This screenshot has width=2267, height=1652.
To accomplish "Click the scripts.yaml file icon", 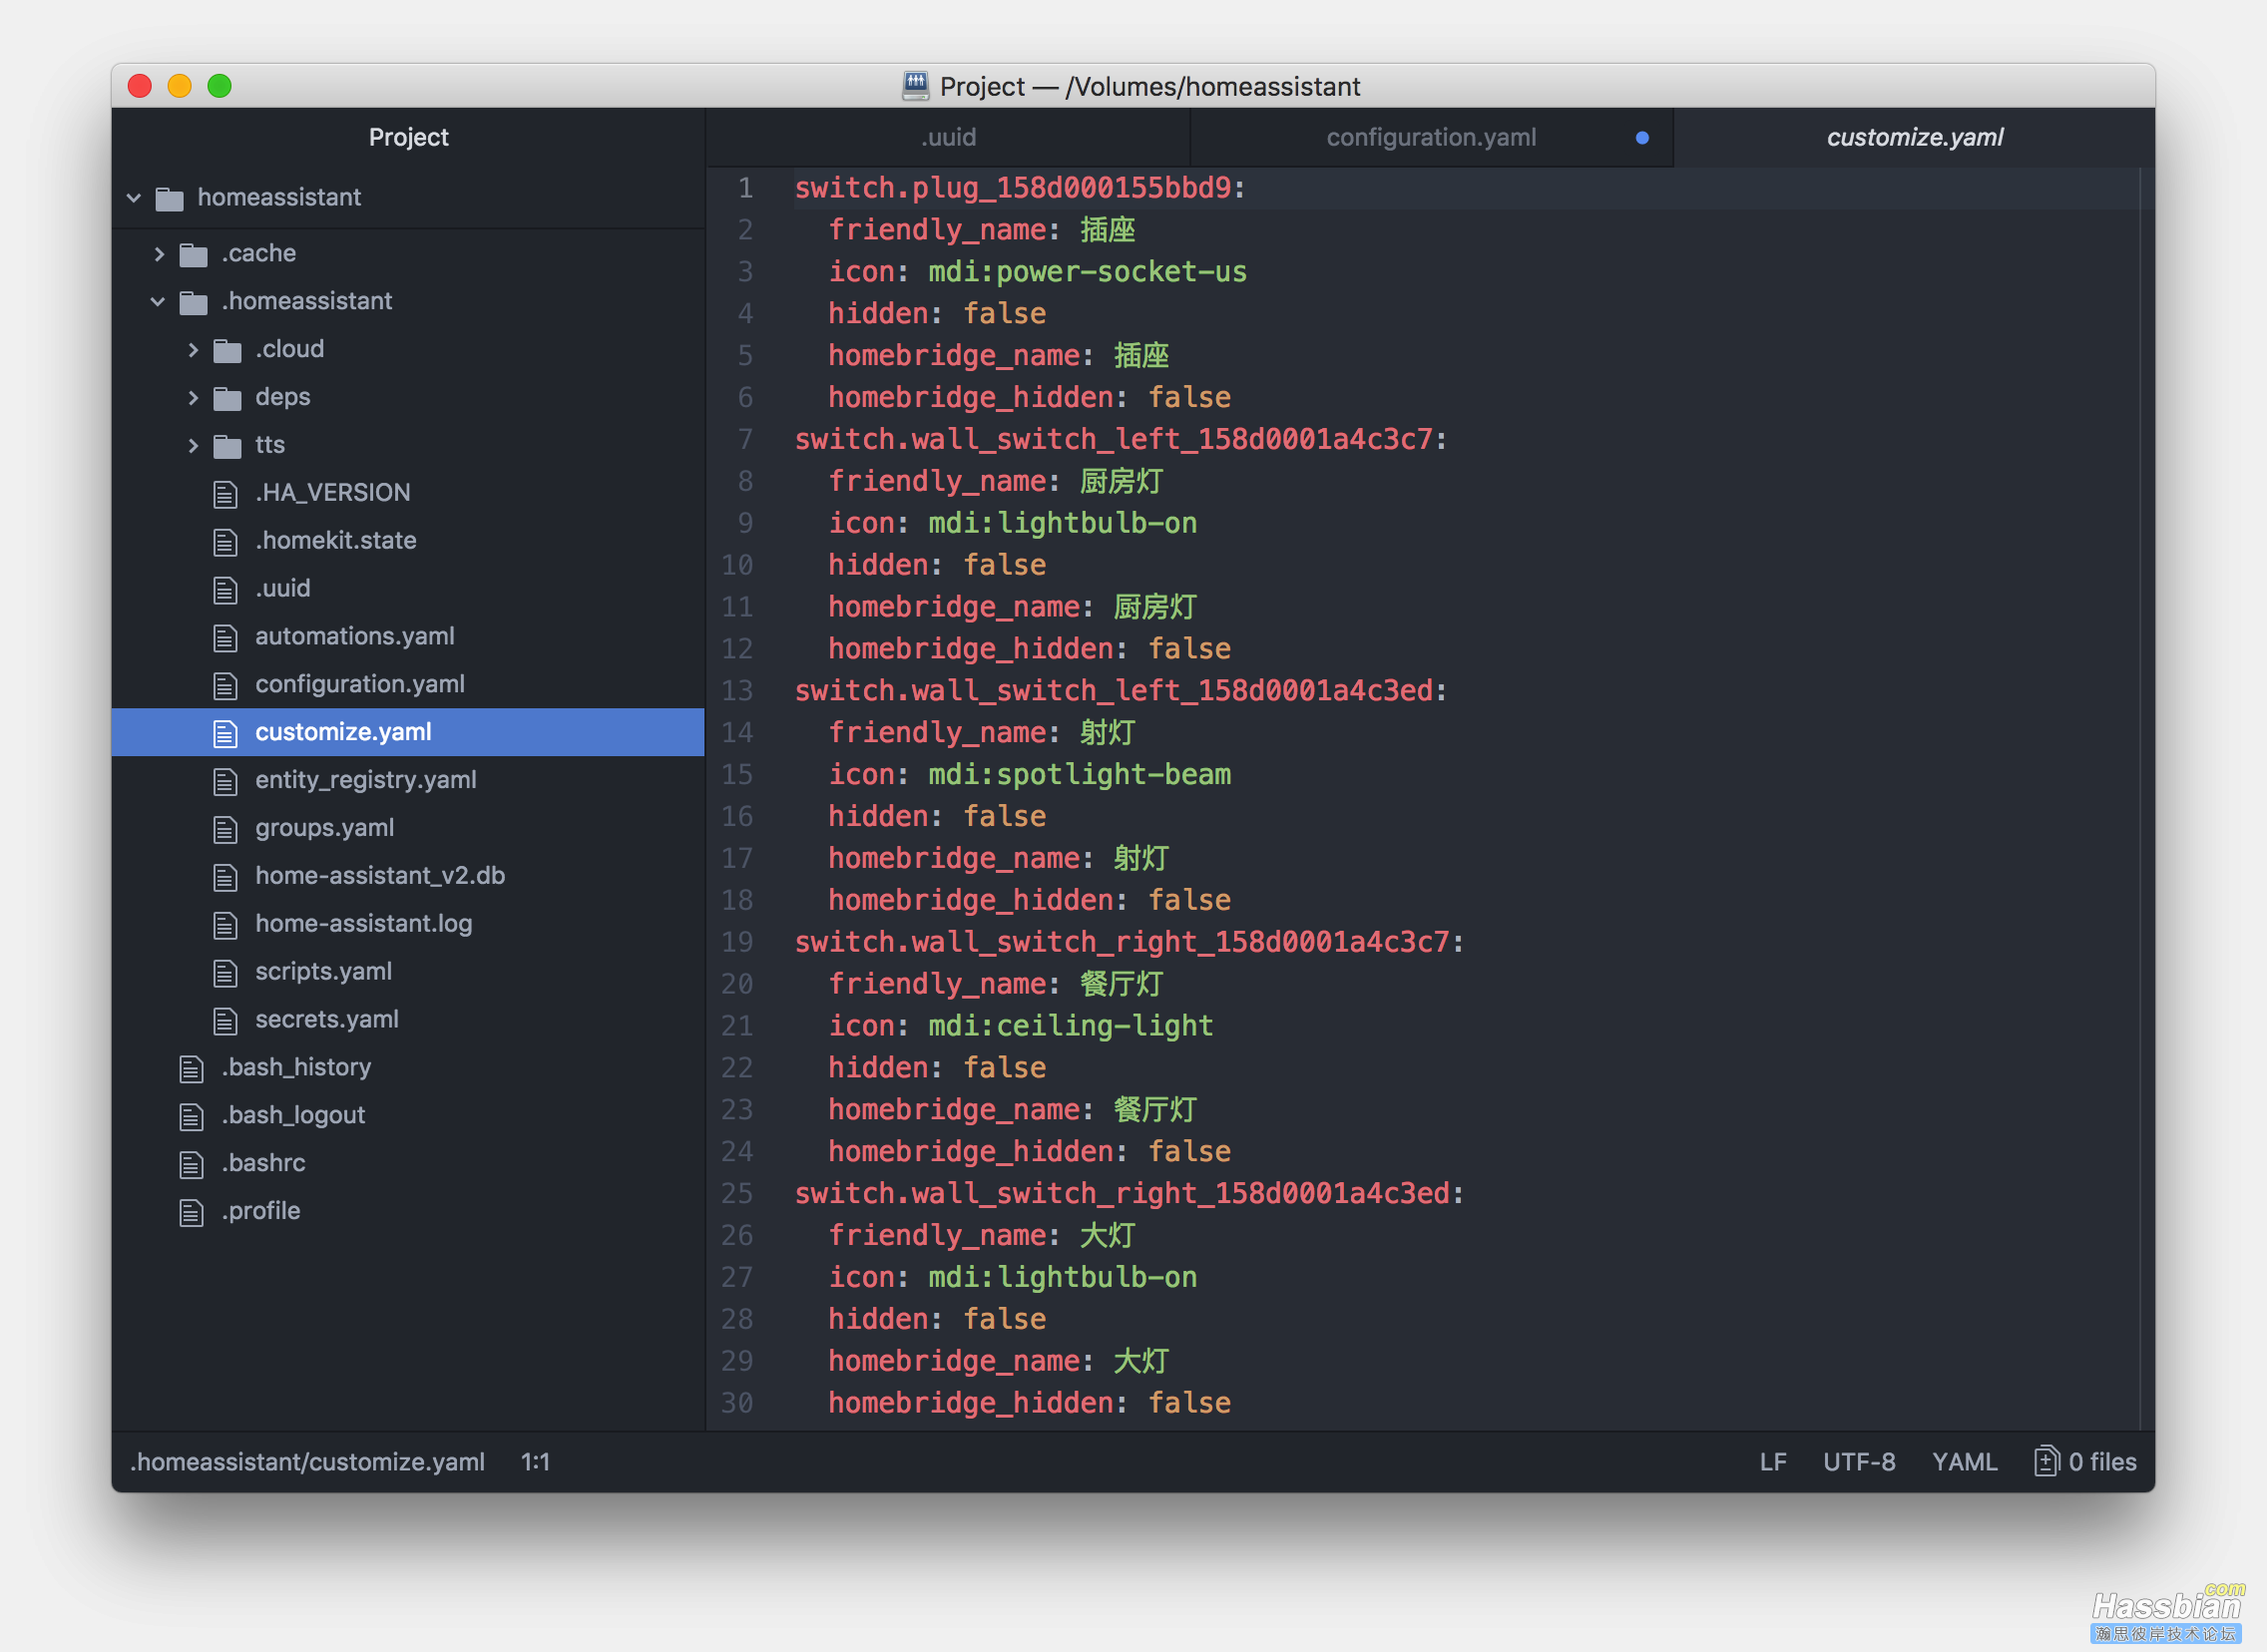I will (225, 973).
